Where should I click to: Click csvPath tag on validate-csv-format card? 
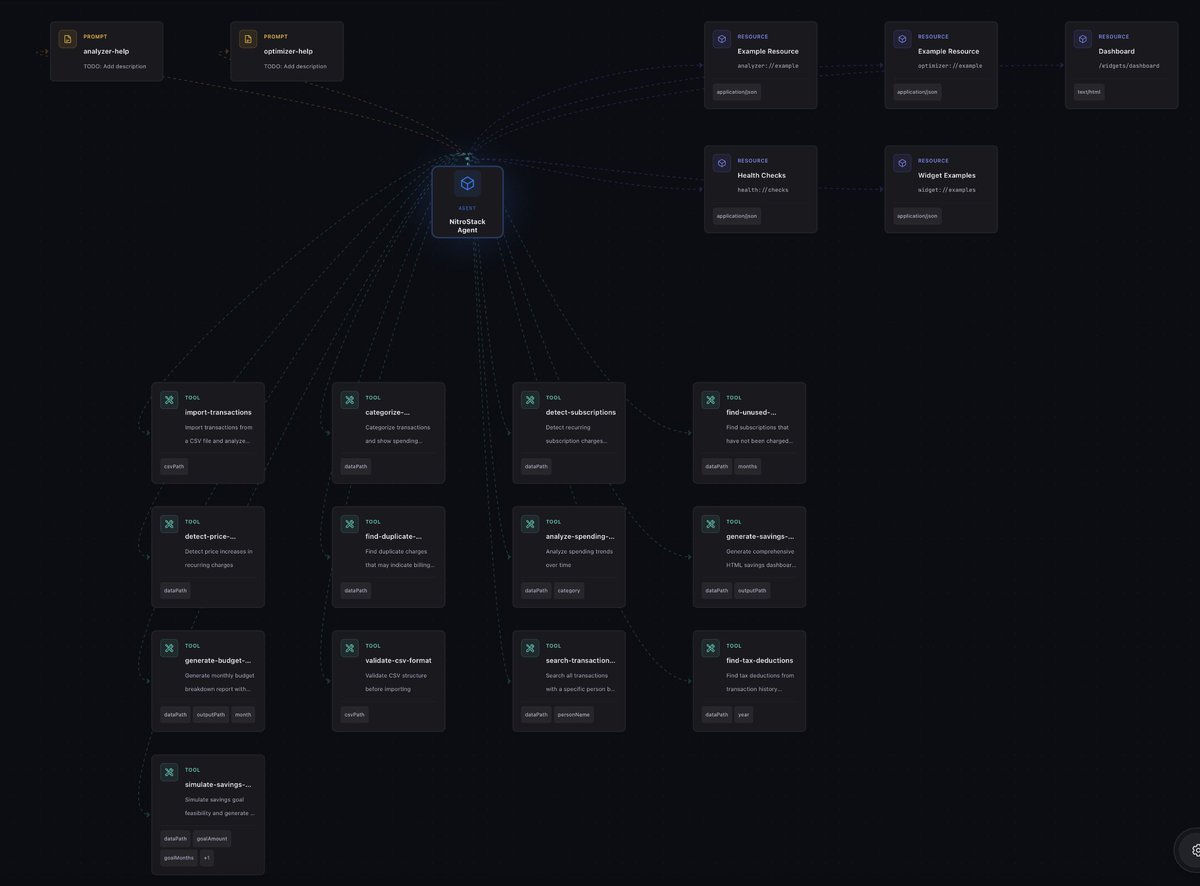click(x=354, y=714)
